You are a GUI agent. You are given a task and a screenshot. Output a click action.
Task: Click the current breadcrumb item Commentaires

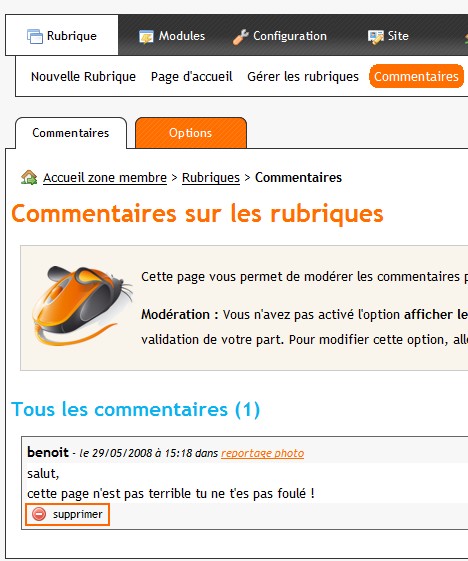298,177
